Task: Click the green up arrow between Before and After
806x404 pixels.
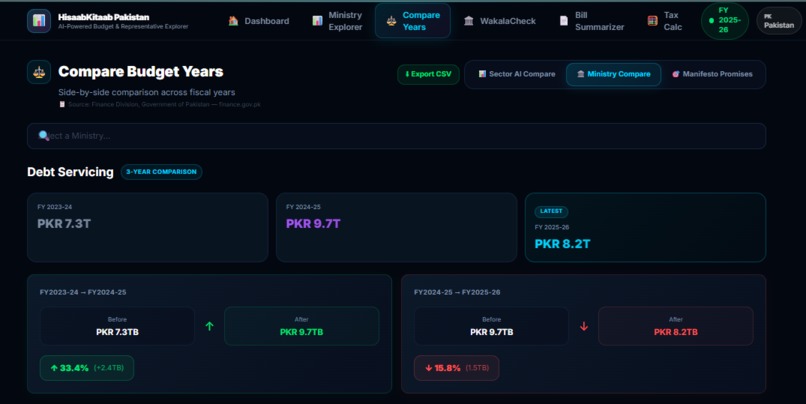Action: [x=209, y=326]
